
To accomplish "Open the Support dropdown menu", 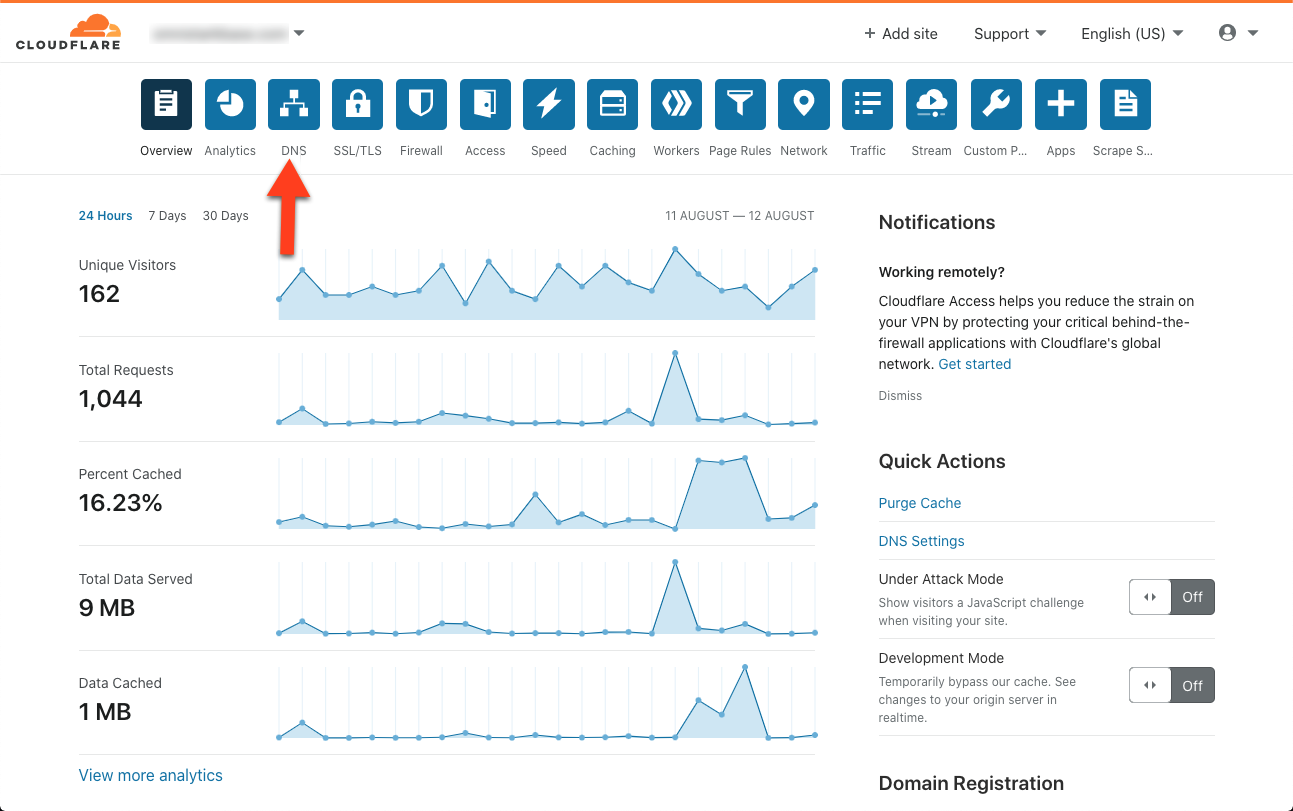I will [x=1010, y=34].
